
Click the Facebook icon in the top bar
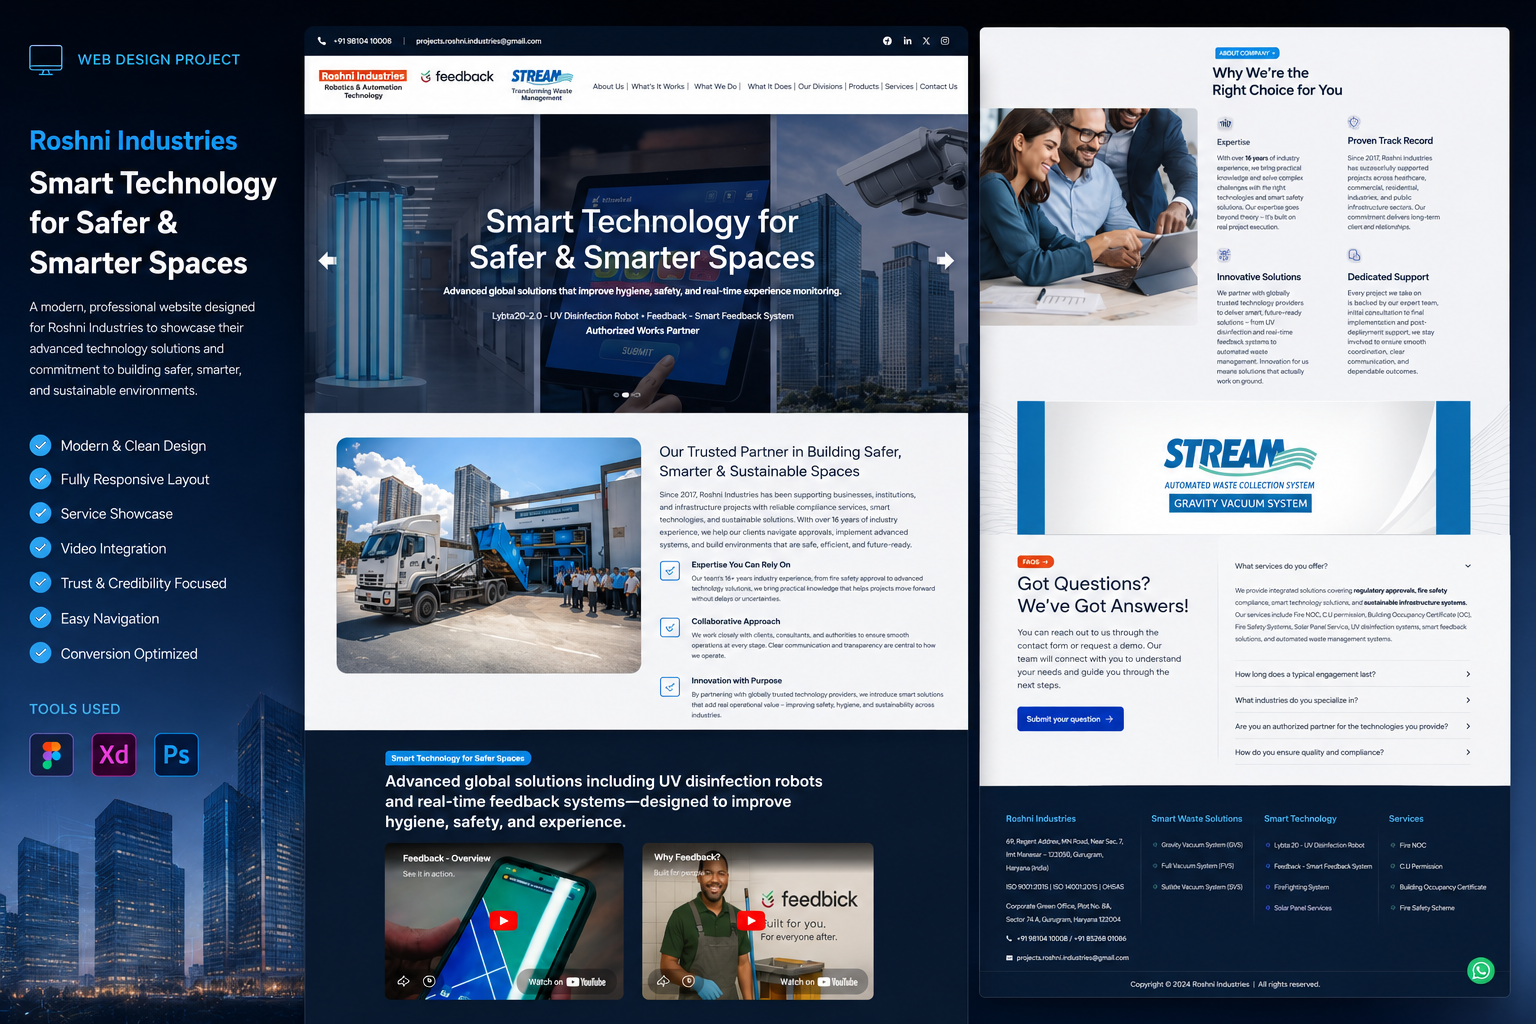(887, 41)
